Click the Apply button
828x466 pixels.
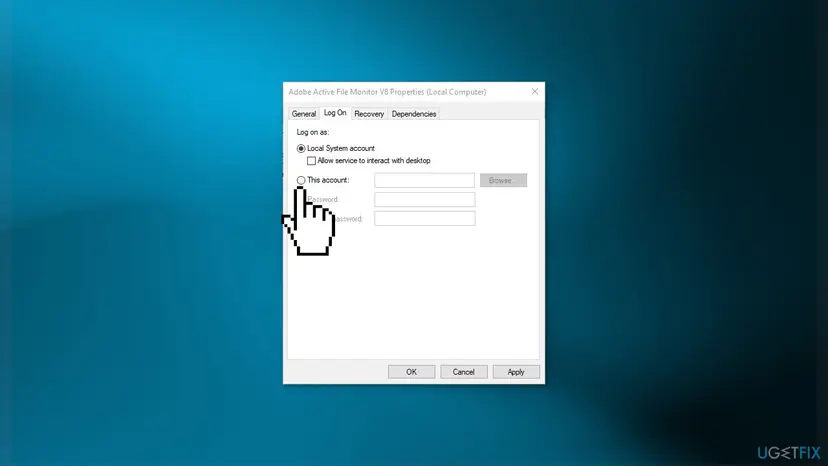(x=516, y=372)
